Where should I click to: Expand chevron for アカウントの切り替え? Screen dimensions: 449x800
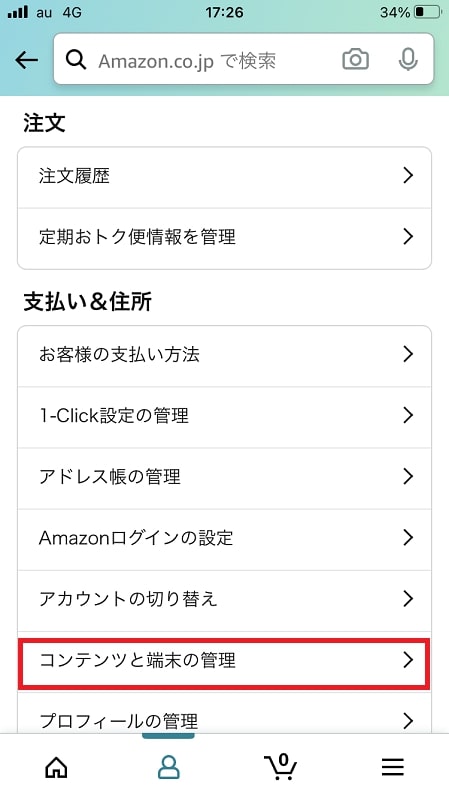click(x=408, y=598)
